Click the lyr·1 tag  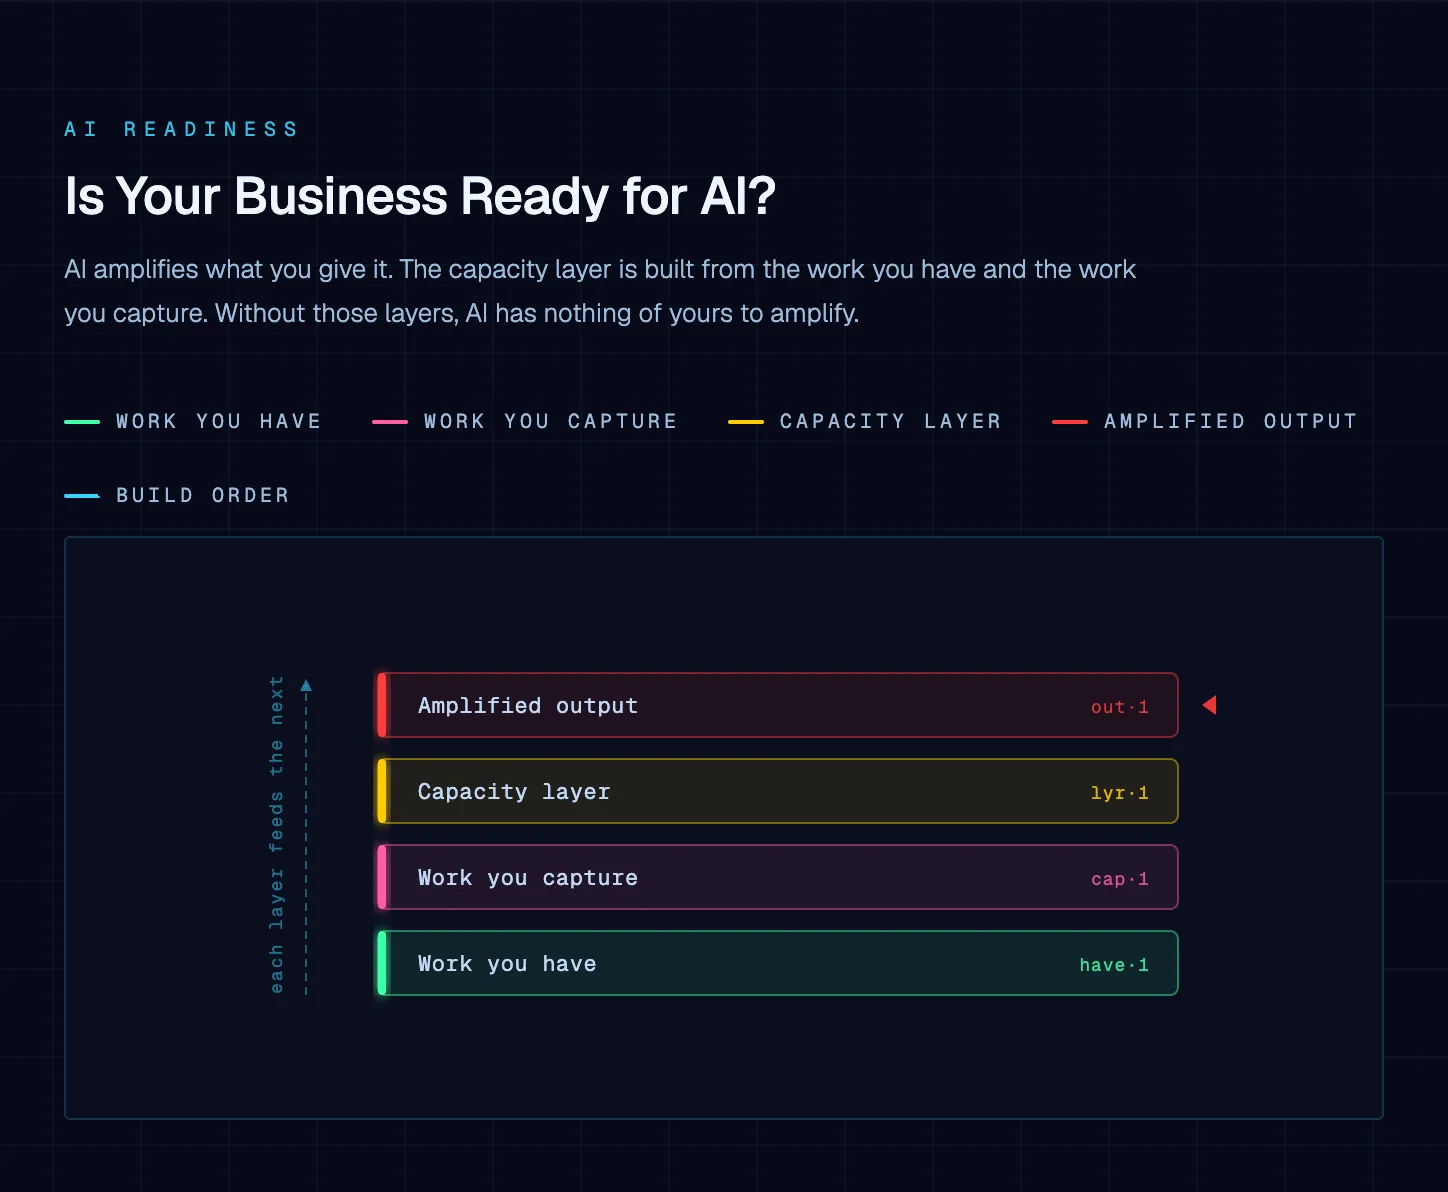coord(1120,793)
